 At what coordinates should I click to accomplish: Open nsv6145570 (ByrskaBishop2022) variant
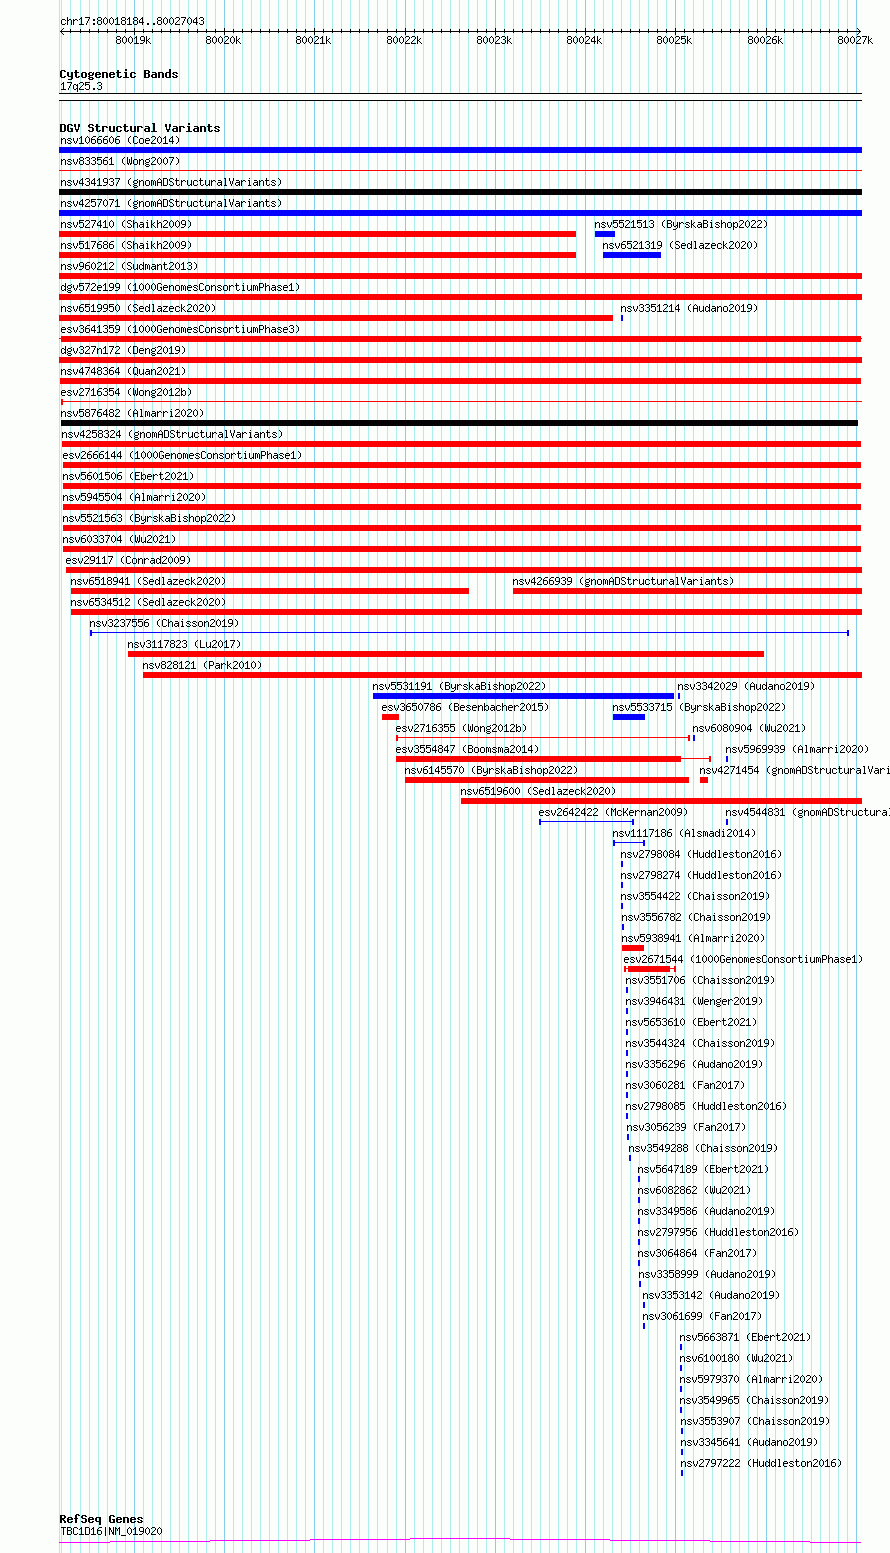tap(492, 770)
